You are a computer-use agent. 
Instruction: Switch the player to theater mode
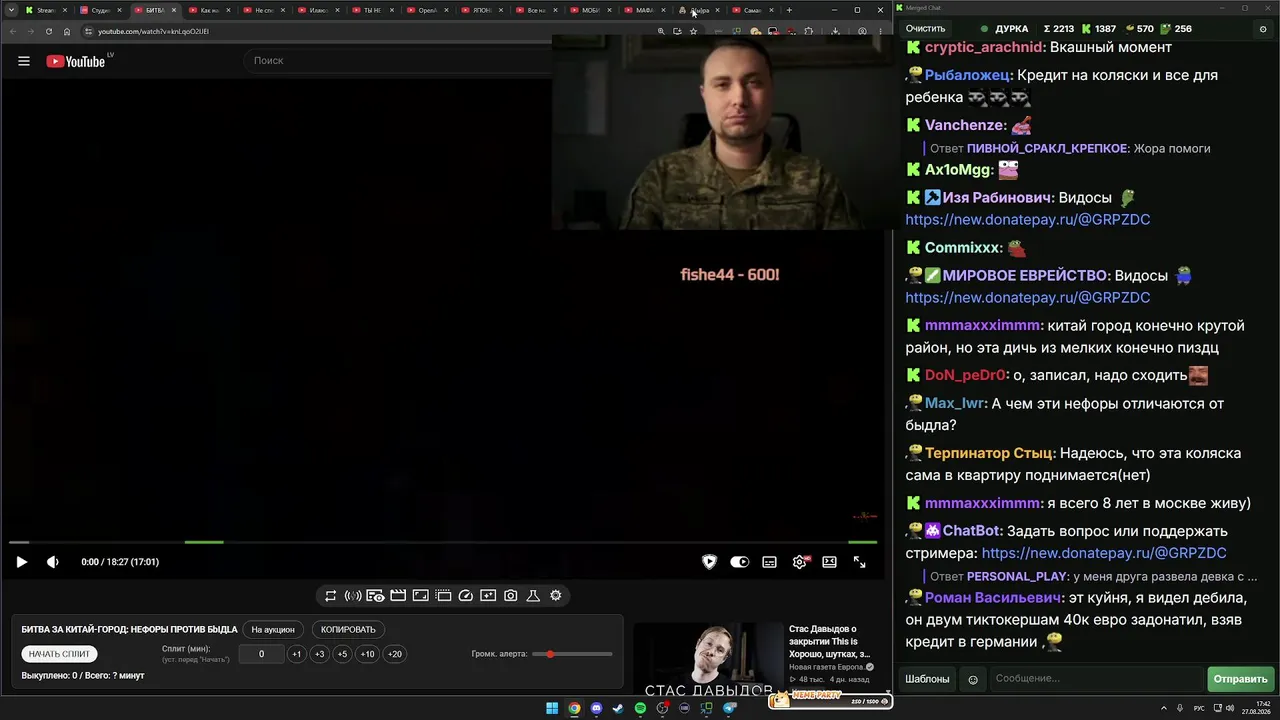coord(829,562)
